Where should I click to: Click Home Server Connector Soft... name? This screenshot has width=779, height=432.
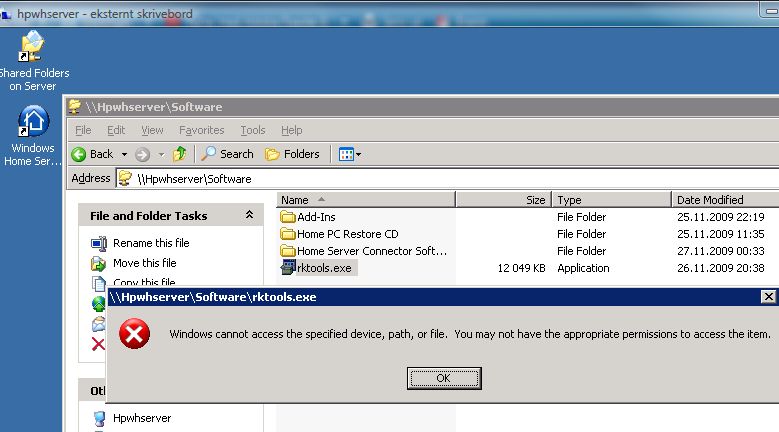[372, 251]
